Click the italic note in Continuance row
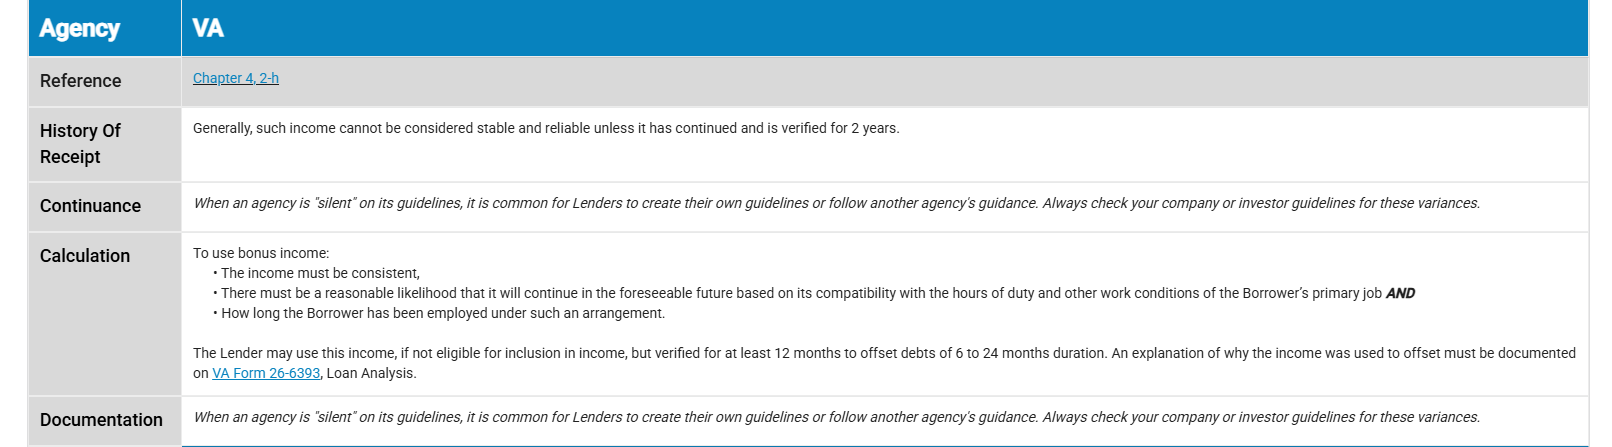1612x447 pixels. click(836, 203)
